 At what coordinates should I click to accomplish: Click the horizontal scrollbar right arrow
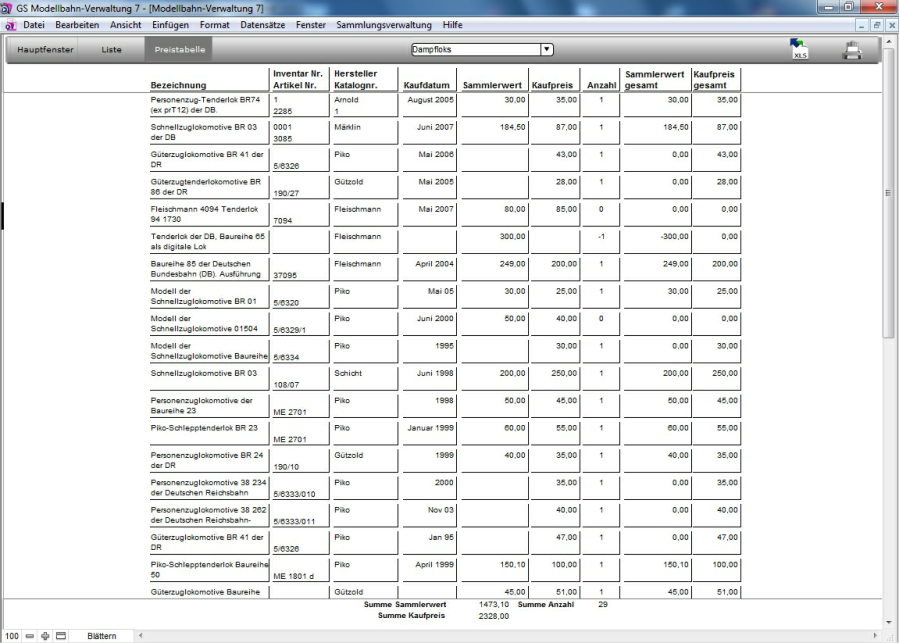(x=875, y=636)
